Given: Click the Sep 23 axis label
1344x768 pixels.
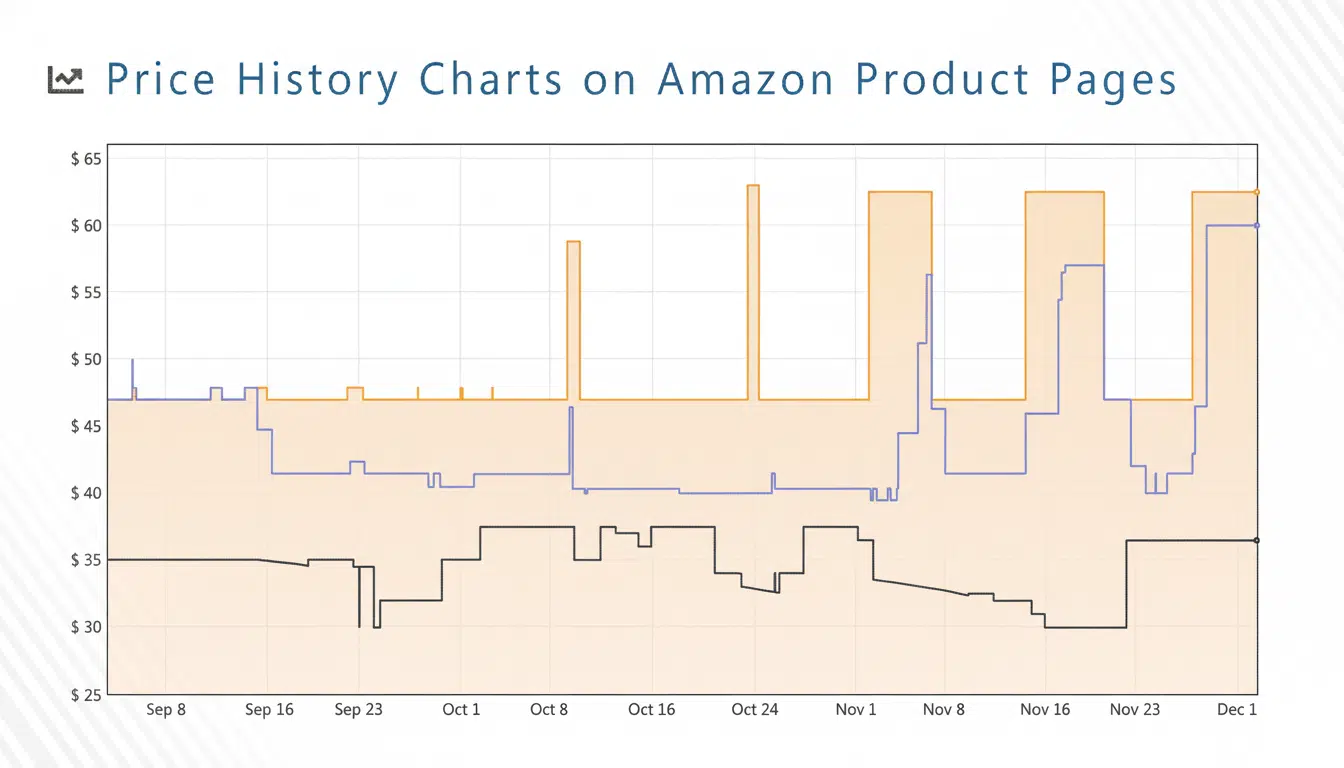Looking at the screenshot, I should (358, 710).
